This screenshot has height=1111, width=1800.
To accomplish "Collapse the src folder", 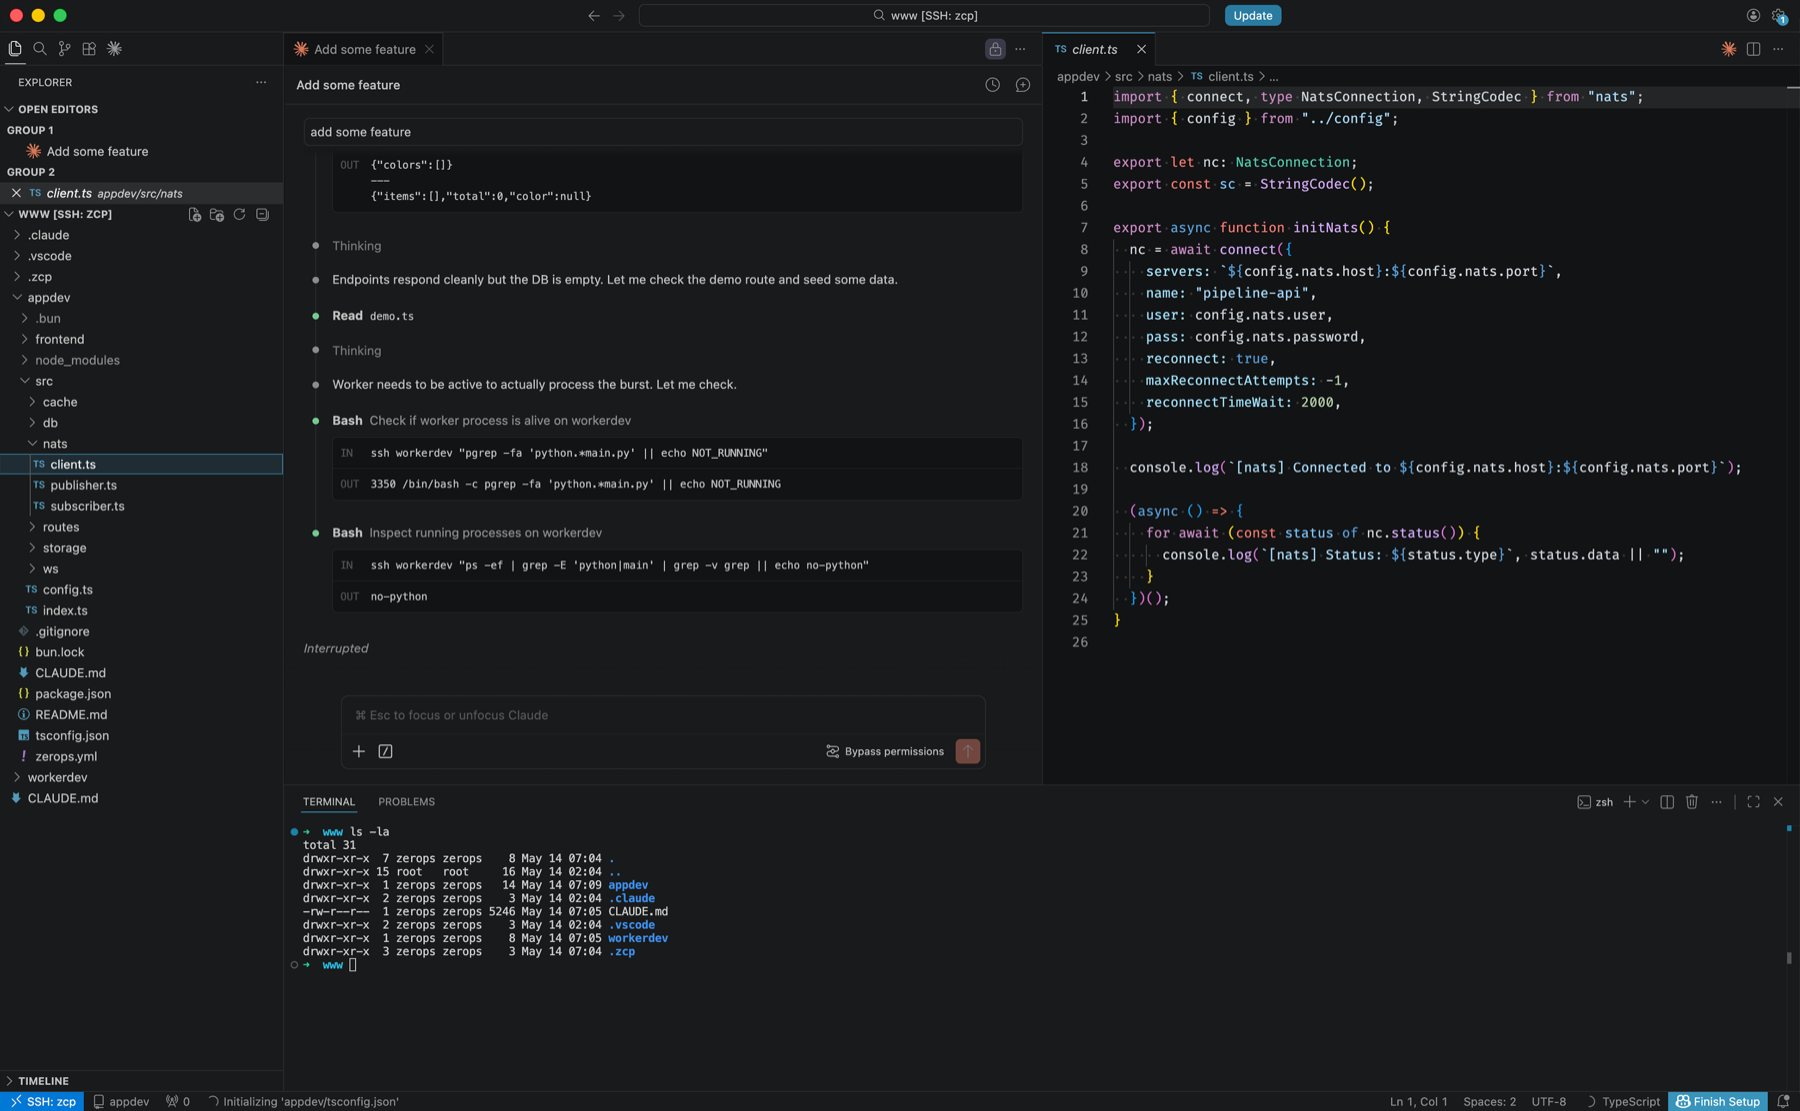I will coord(43,381).
